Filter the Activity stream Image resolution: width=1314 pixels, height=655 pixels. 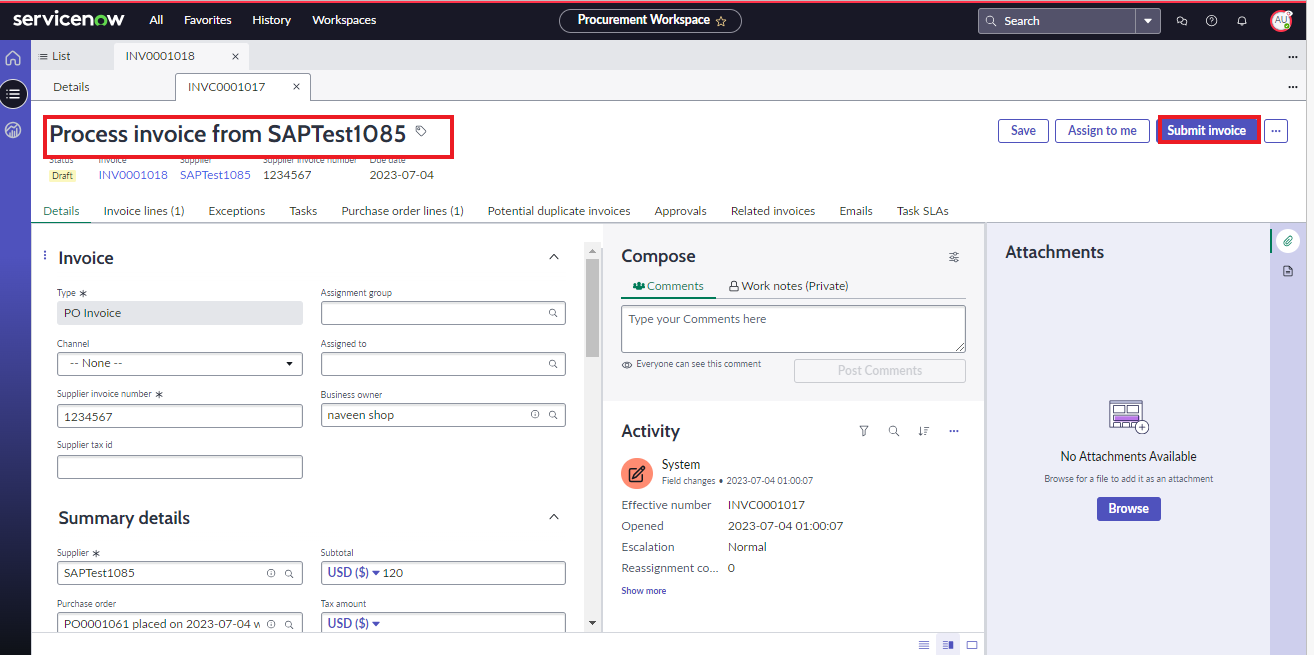(x=864, y=431)
